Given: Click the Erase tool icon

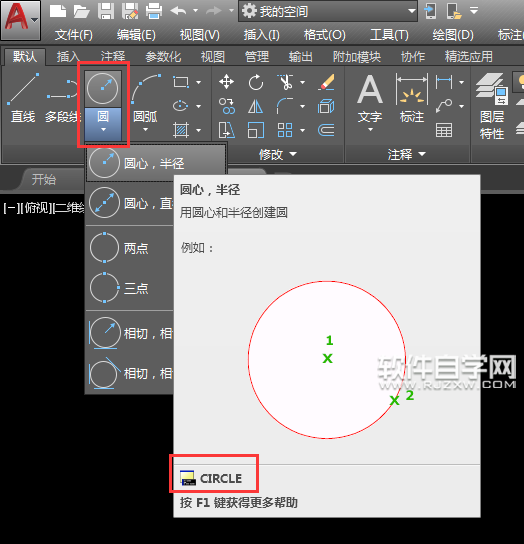Looking at the screenshot, I should click(326, 82).
